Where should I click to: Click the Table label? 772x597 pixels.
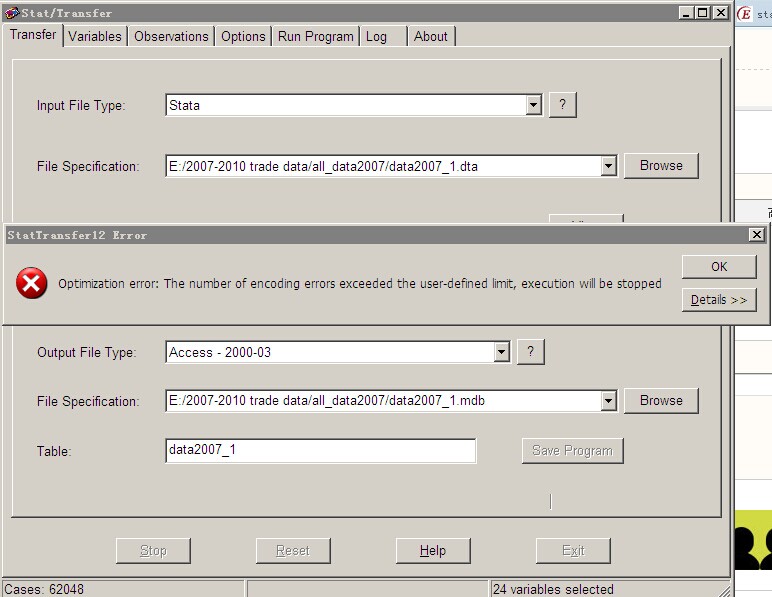(x=54, y=451)
